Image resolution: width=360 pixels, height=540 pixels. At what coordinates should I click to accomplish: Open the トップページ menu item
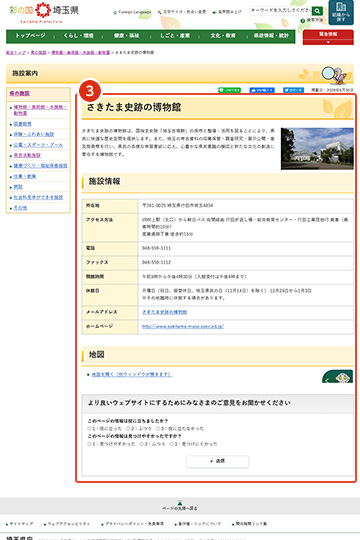point(30,36)
